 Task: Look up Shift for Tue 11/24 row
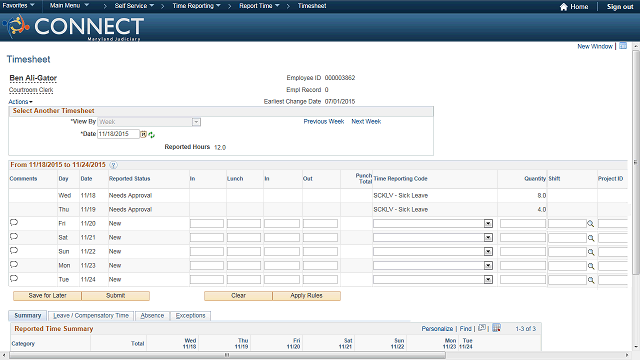(x=591, y=280)
